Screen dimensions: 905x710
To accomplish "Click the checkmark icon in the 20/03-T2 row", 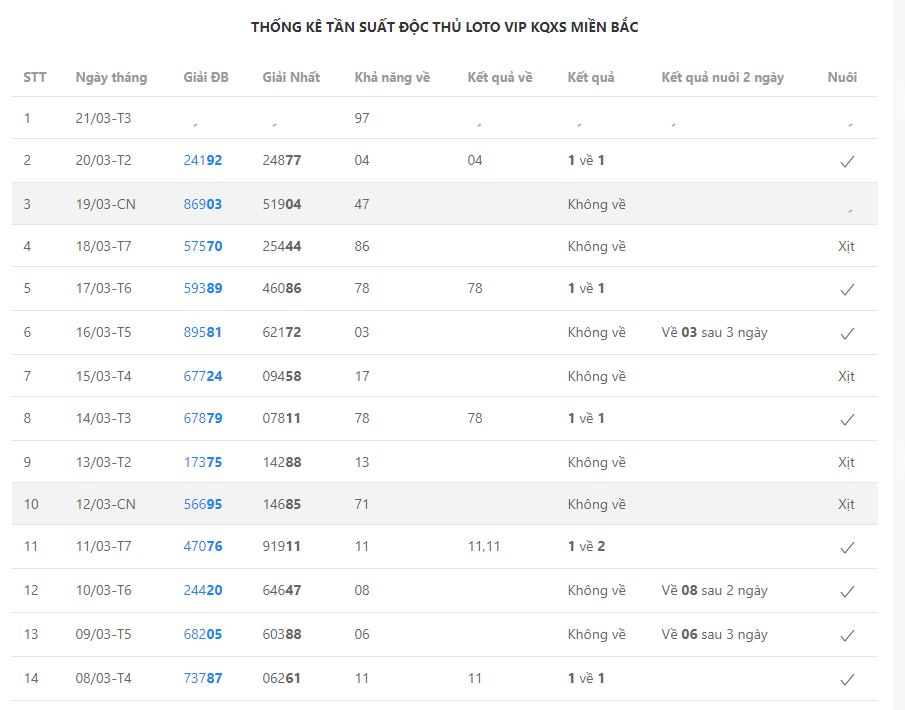I will pos(847,161).
